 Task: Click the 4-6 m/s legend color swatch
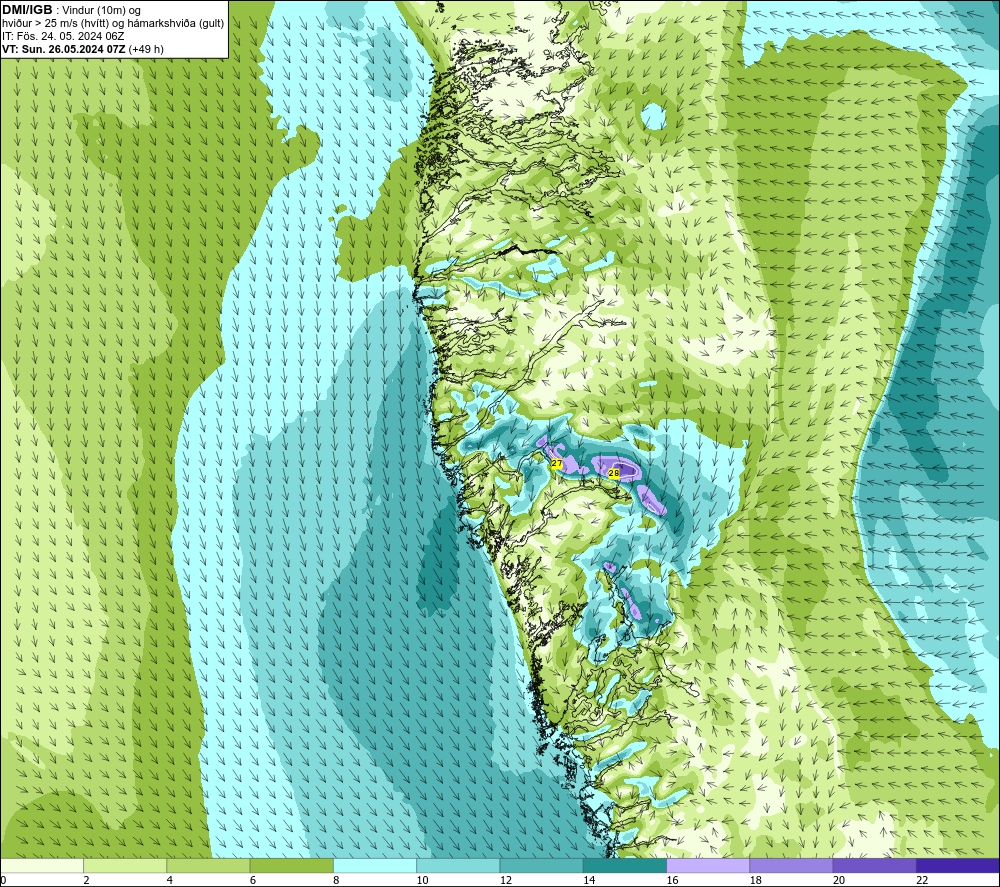(209, 865)
